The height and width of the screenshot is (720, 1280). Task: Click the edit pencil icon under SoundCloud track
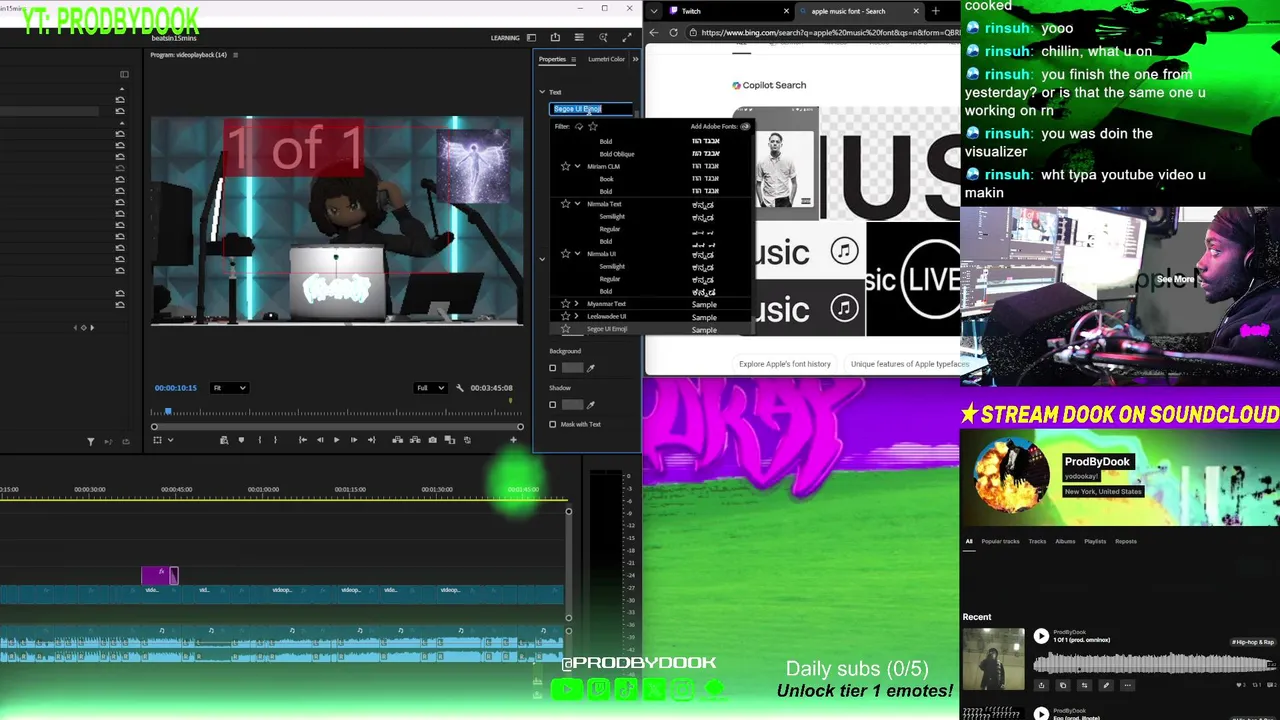(x=1106, y=685)
